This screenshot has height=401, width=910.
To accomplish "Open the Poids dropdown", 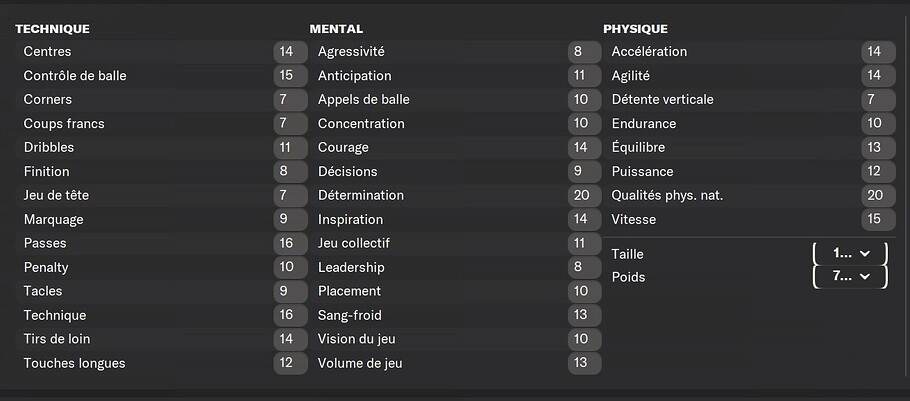I will (x=850, y=277).
